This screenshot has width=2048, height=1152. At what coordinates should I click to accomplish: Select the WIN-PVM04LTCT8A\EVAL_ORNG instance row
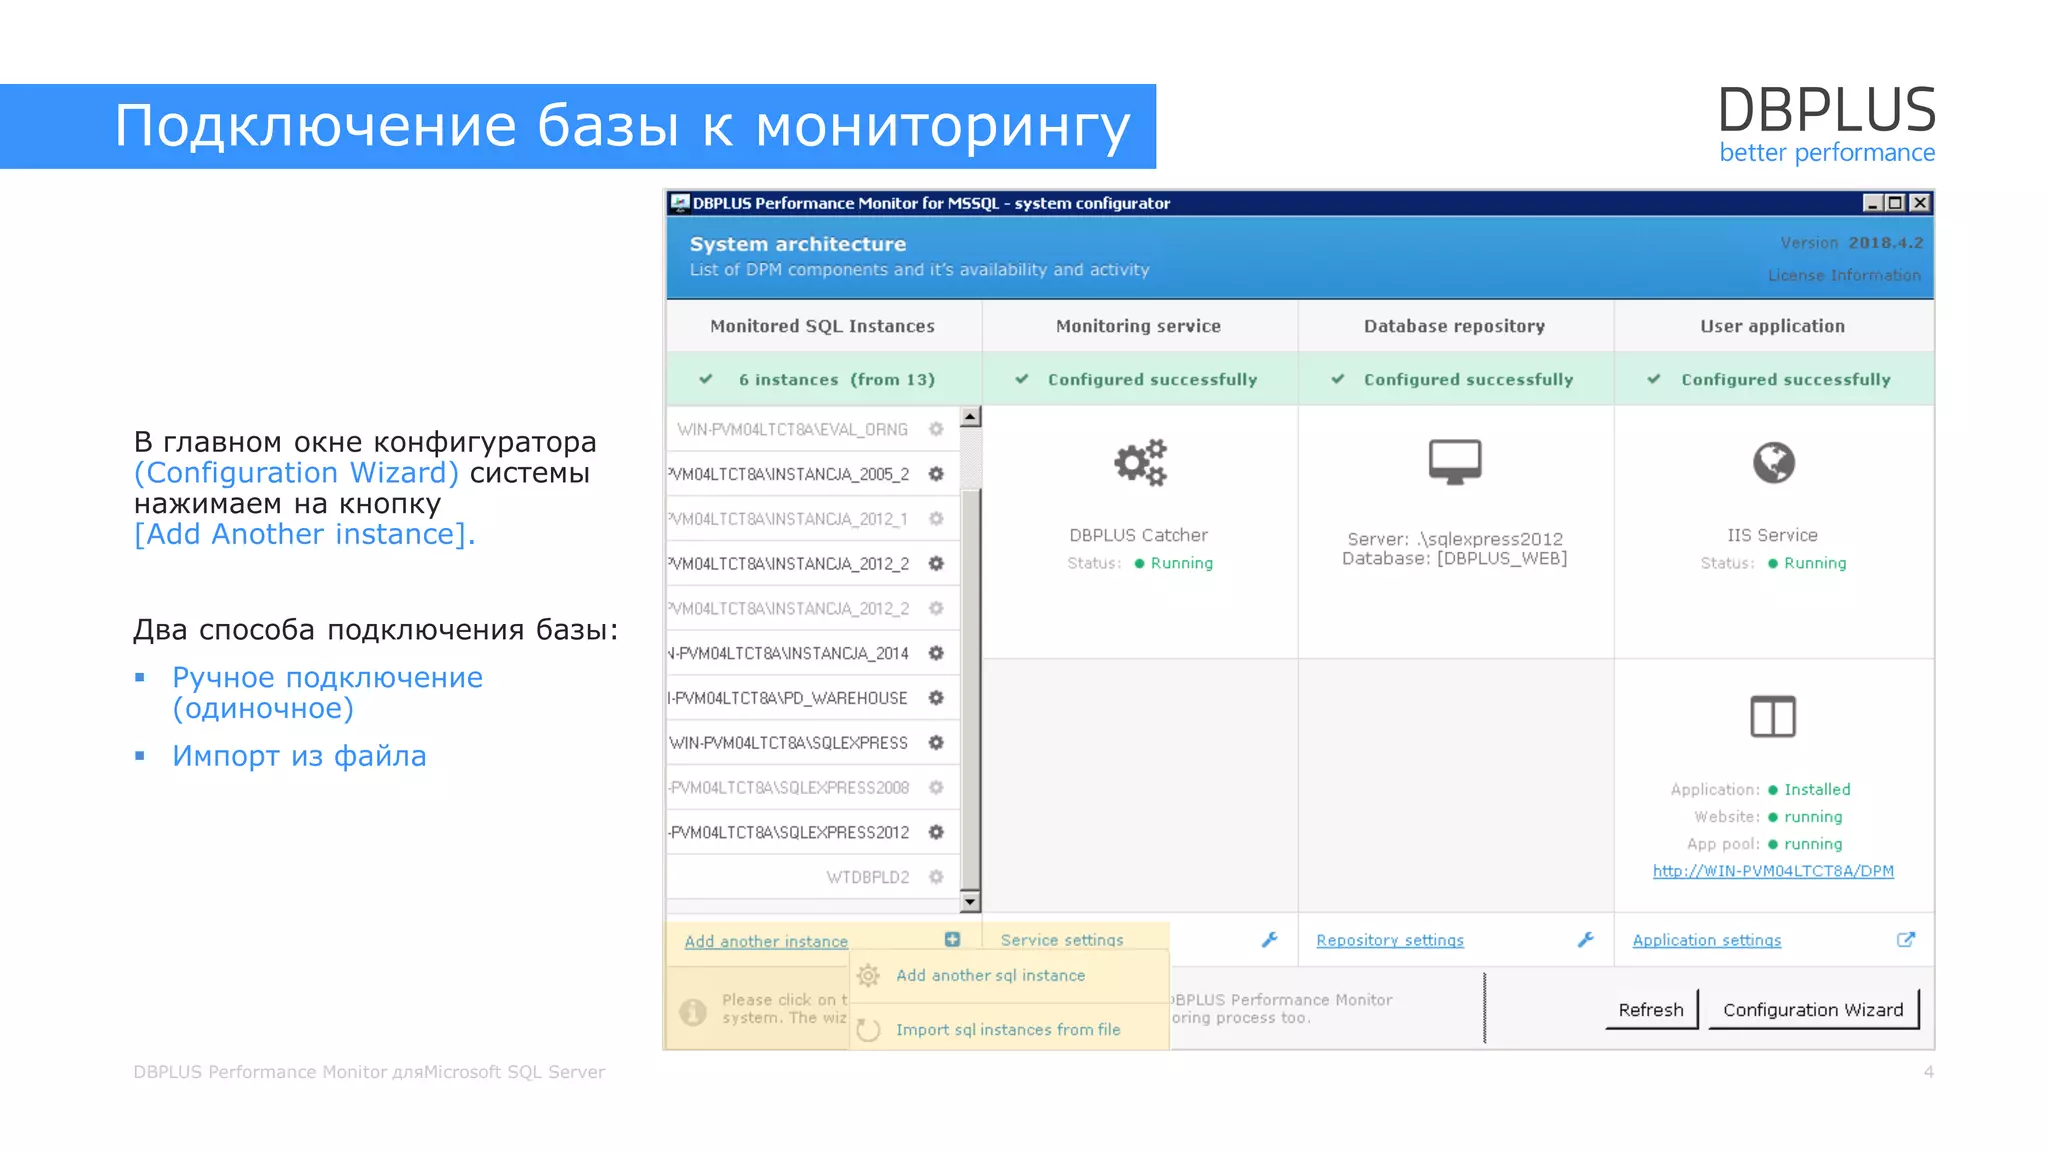(x=812, y=429)
